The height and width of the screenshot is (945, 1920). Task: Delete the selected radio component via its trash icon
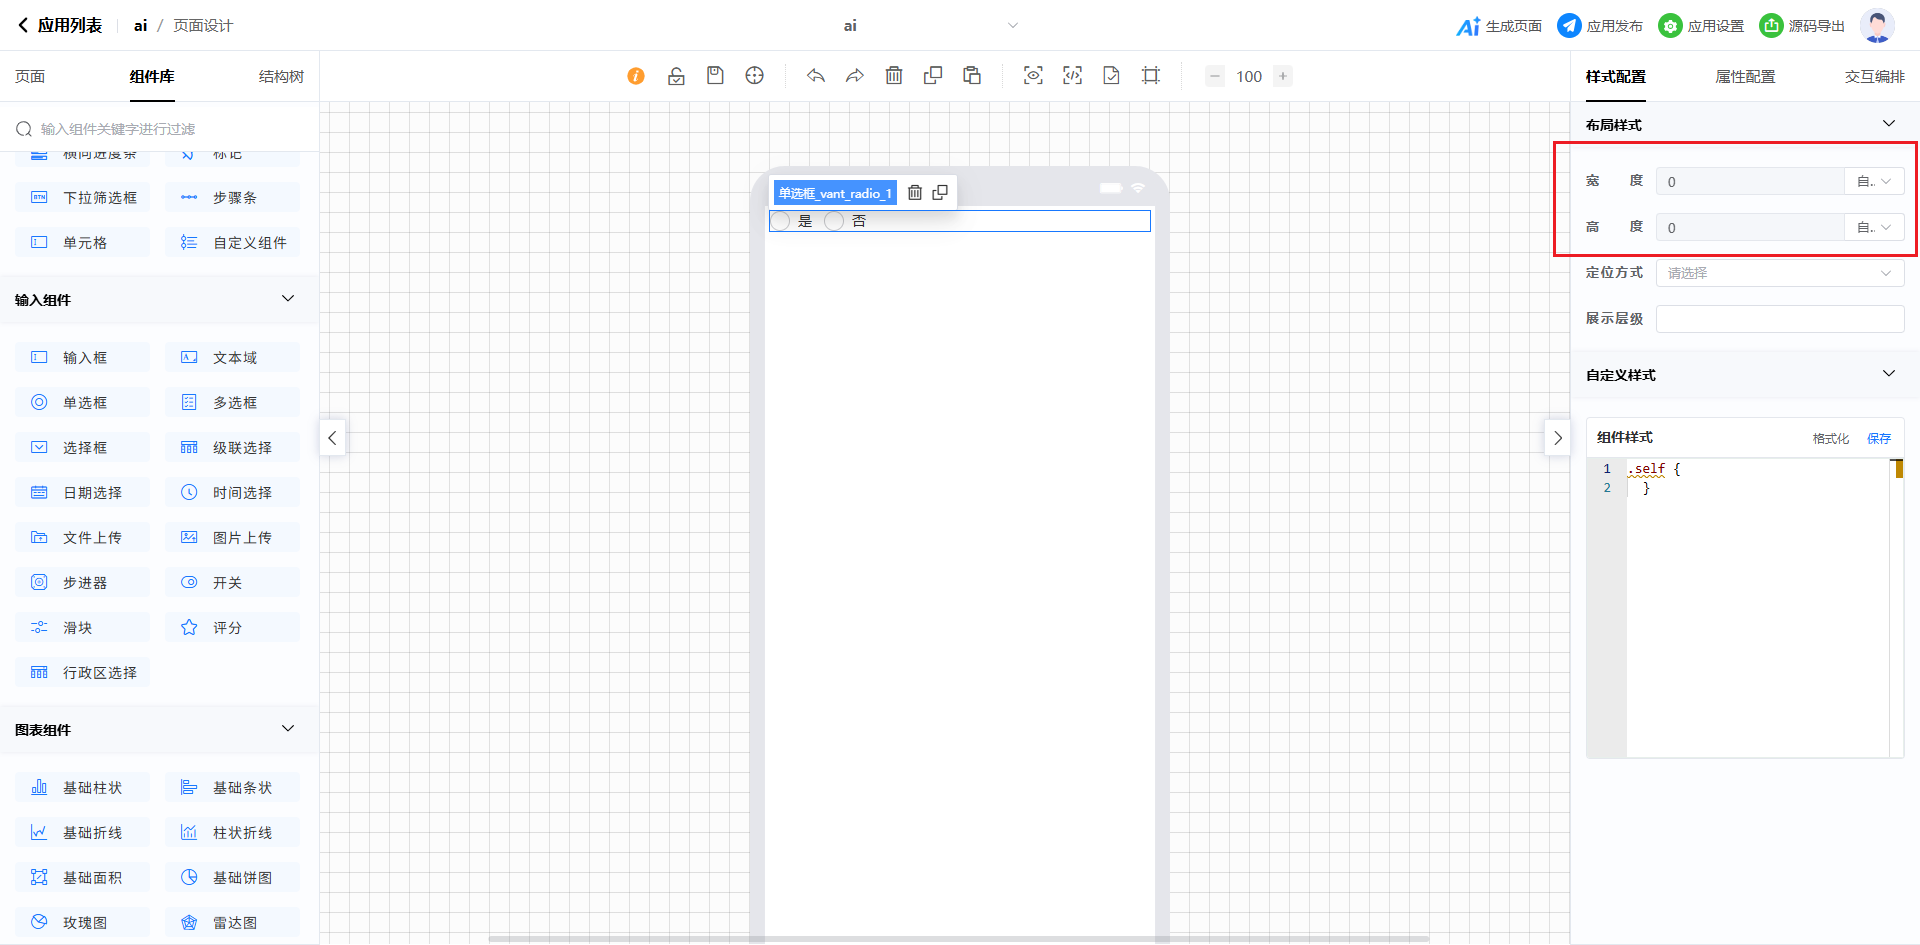pos(914,193)
